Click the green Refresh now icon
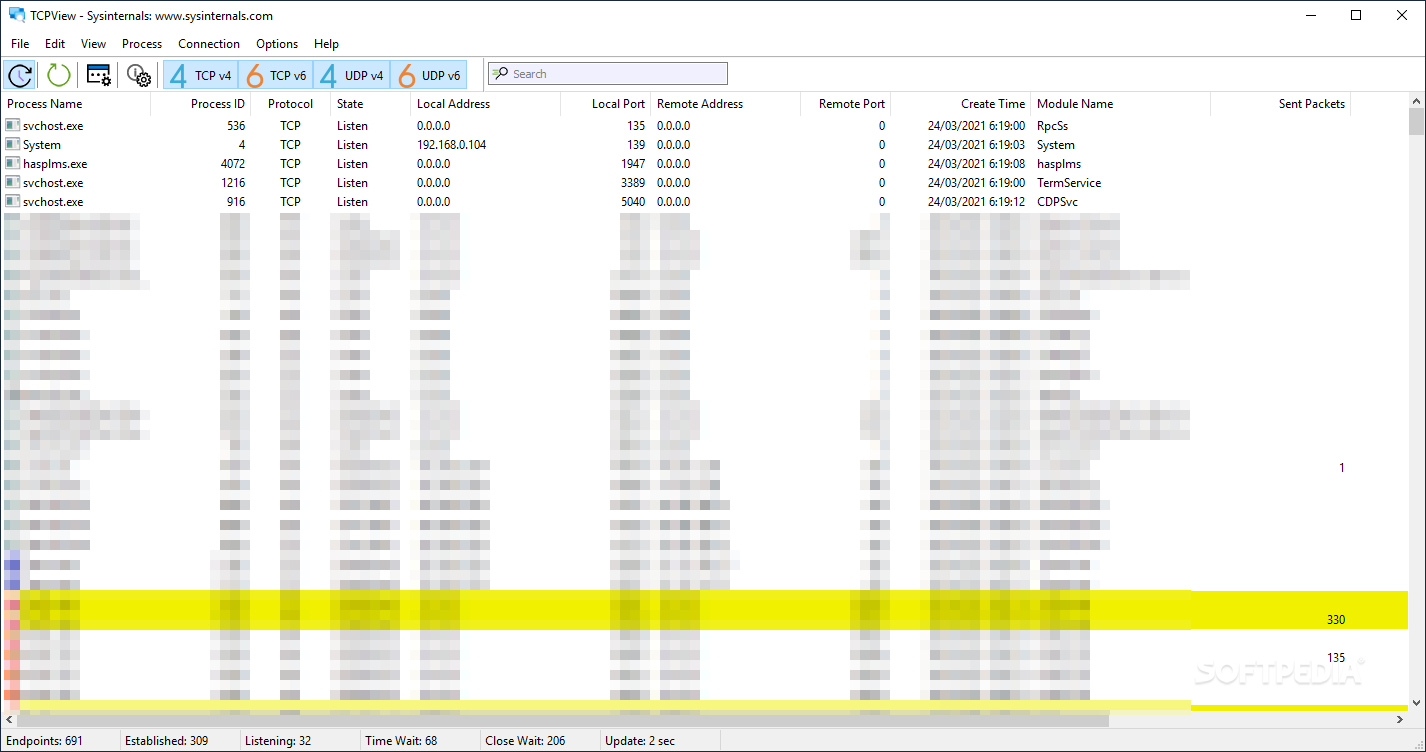Screen dimensions: 1426x752 click(x=59, y=75)
